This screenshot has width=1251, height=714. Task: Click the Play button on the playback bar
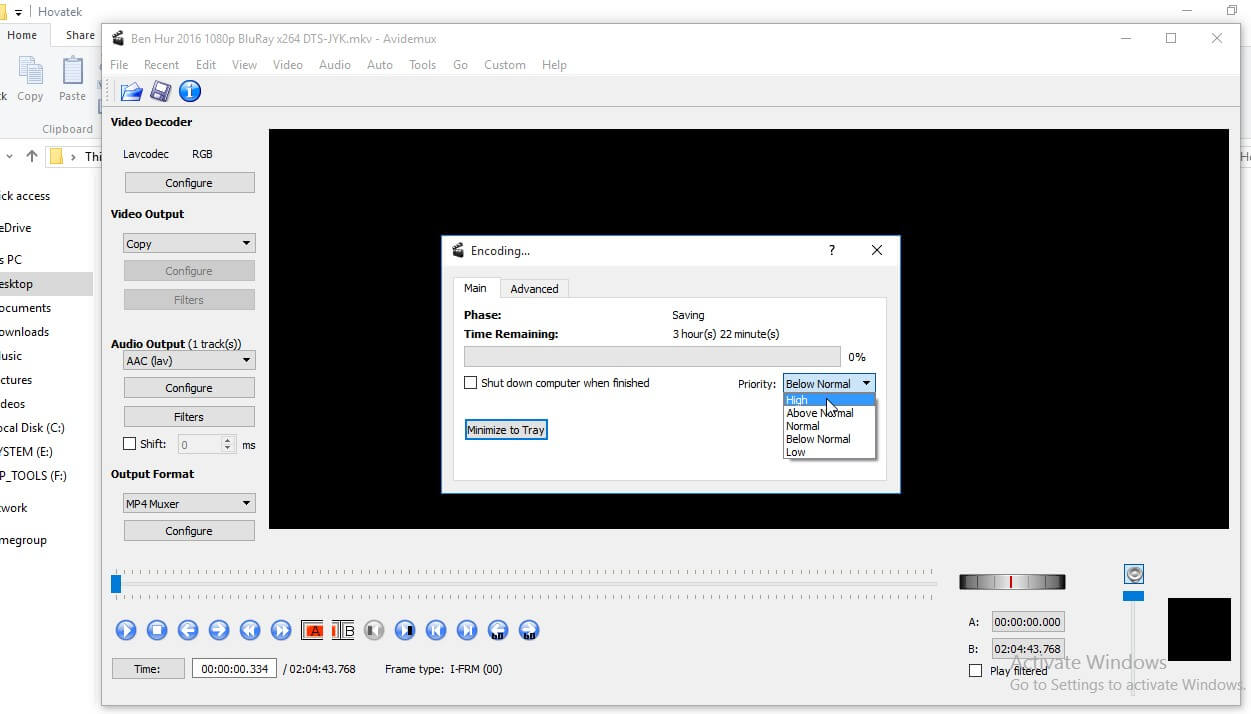(x=126, y=630)
